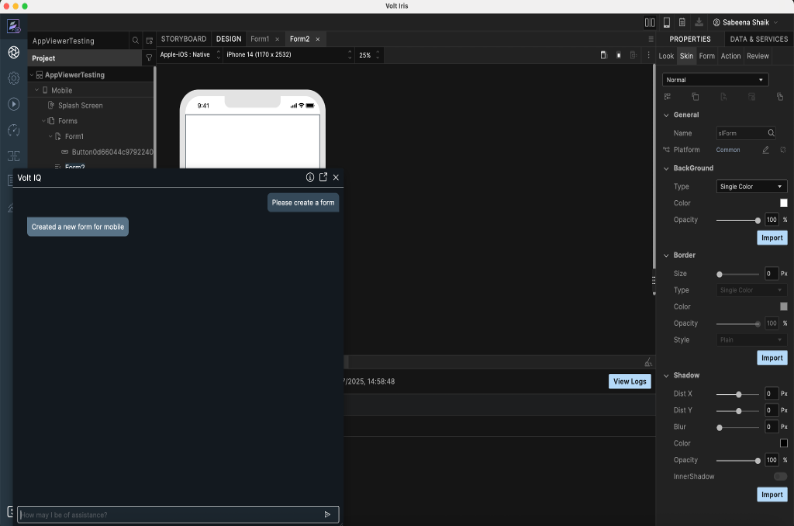Click the filter funnel icon in Project panel
Viewport: 794px width, 526px height.
pos(149,58)
